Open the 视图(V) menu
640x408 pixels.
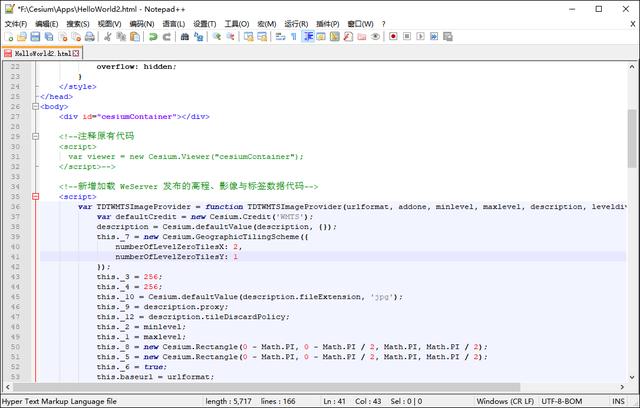click(109, 24)
